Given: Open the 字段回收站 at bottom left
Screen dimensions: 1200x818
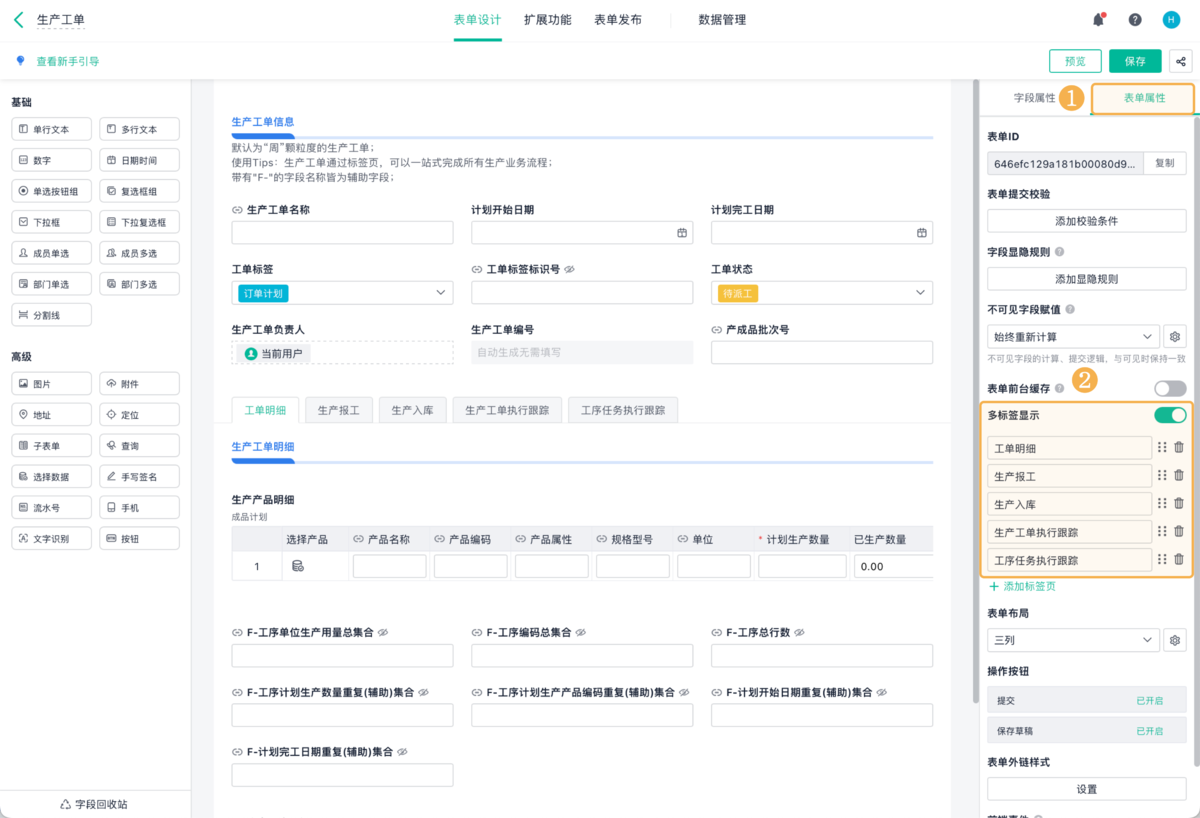Looking at the screenshot, I should [x=95, y=803].
